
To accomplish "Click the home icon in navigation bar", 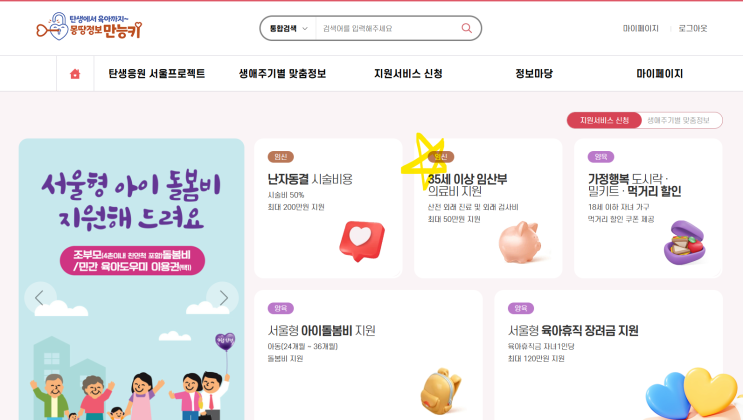I will 75,74.
